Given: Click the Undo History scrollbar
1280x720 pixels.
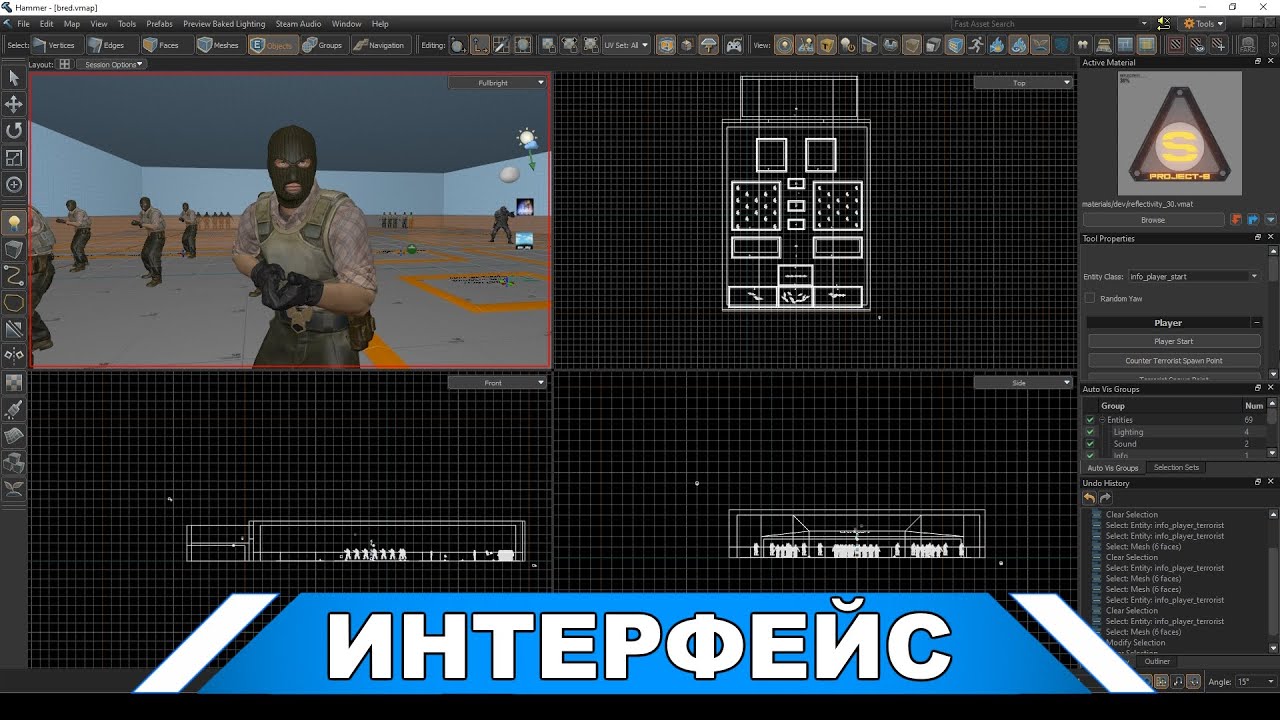Looking at the screenshot, I should point(1273,580).
